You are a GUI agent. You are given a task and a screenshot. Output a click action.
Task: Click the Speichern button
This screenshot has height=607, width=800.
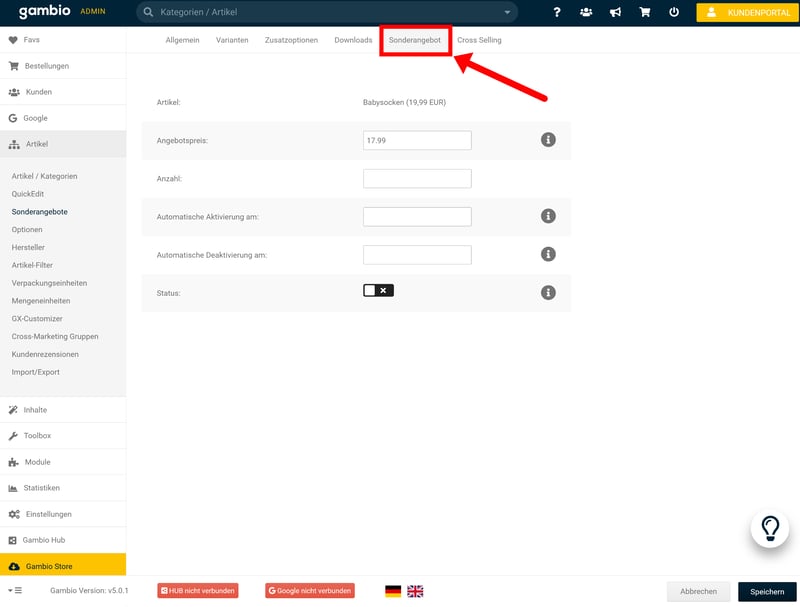click(x=767, y=591)
